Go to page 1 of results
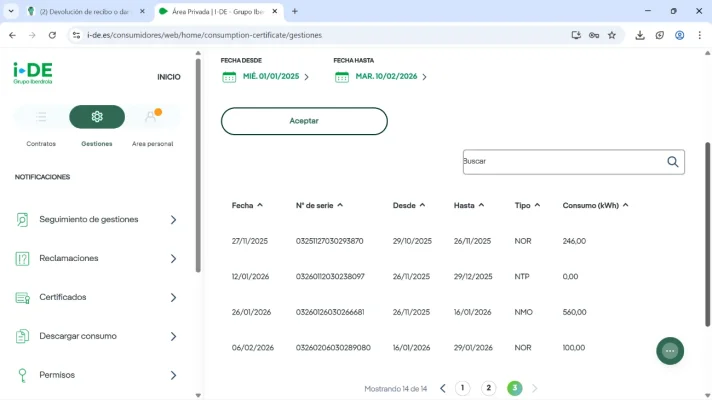The height and width of the screenshot is (400, 712). [462, 388]
